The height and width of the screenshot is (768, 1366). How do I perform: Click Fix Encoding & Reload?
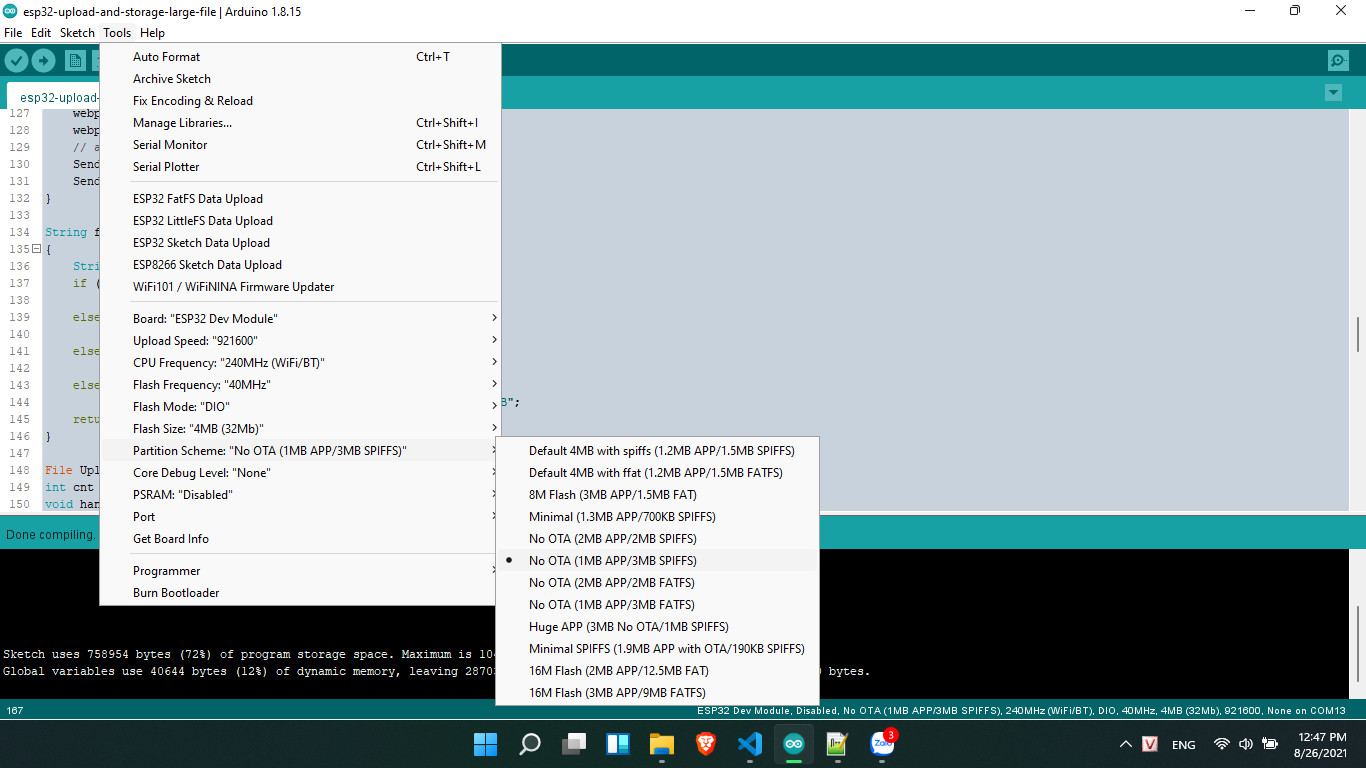[x=300, y=101]
